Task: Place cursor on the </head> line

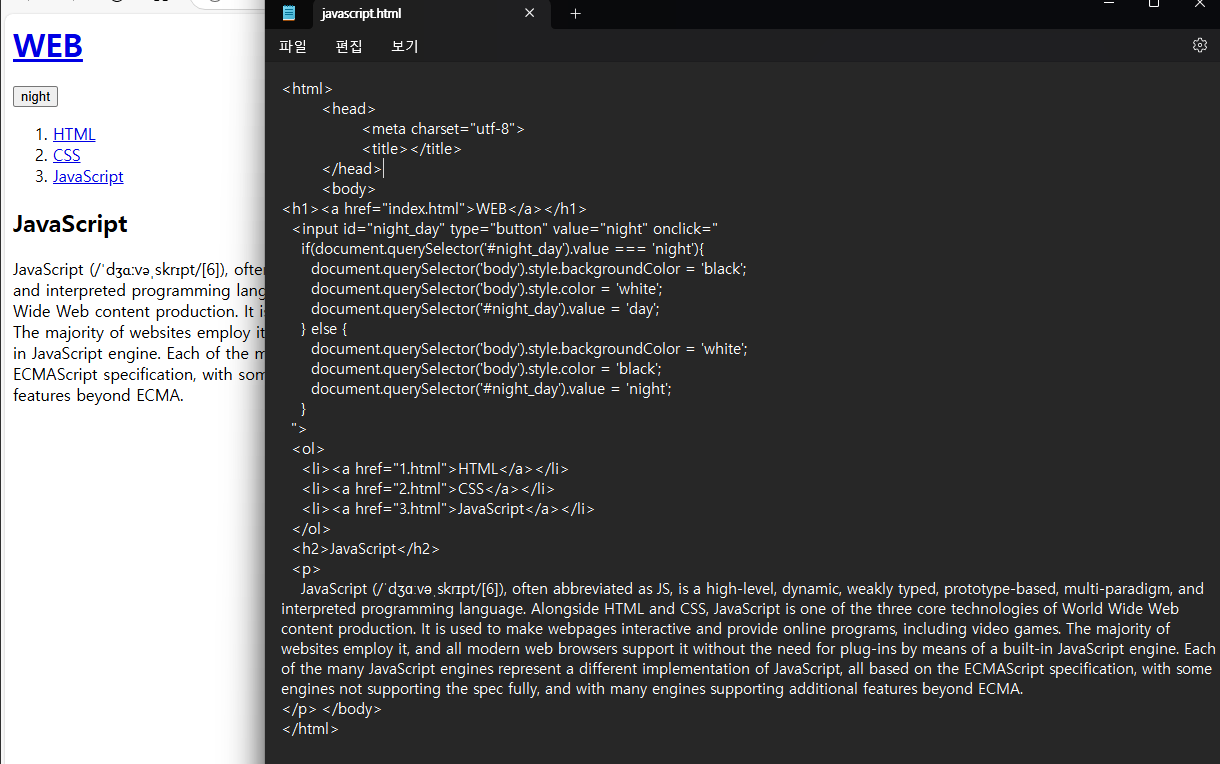Action: [x=352, y=169]
